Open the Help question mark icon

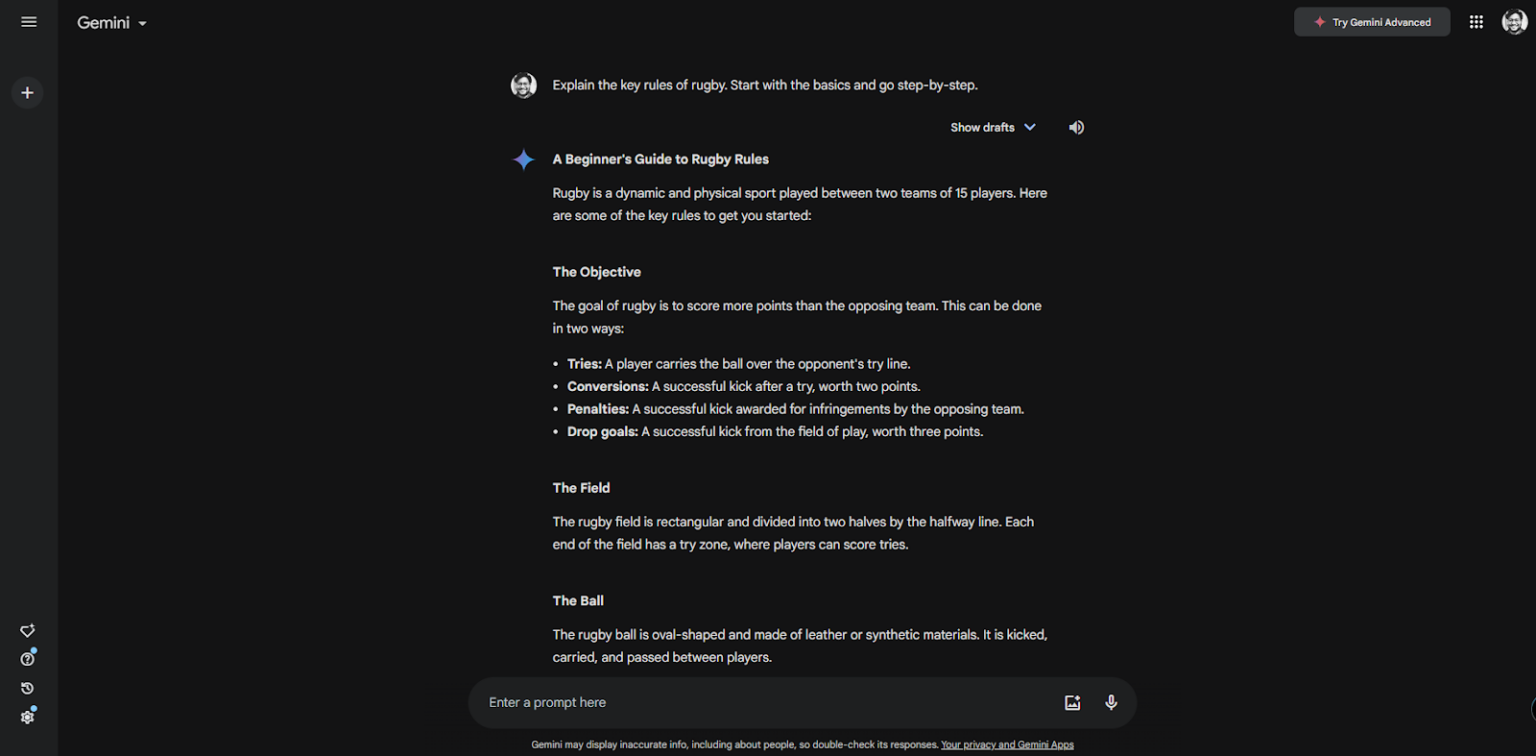(27, 659)
